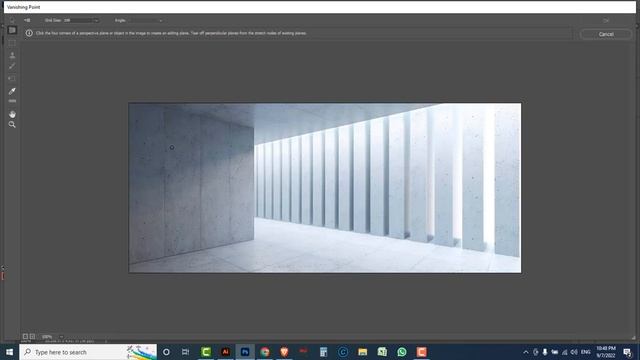This screenshot has height=360, width=640.
Task: Open the zoom percentage dropdown
Action: (x=61, y=337)
